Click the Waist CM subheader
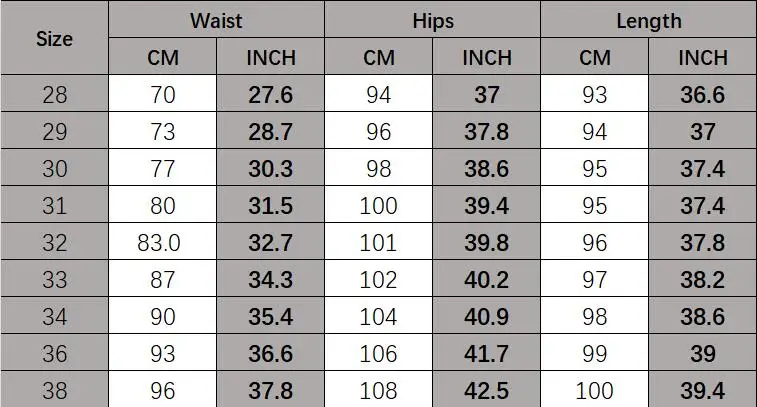Screen dimensions: 757x407 (x=163, y=56)
